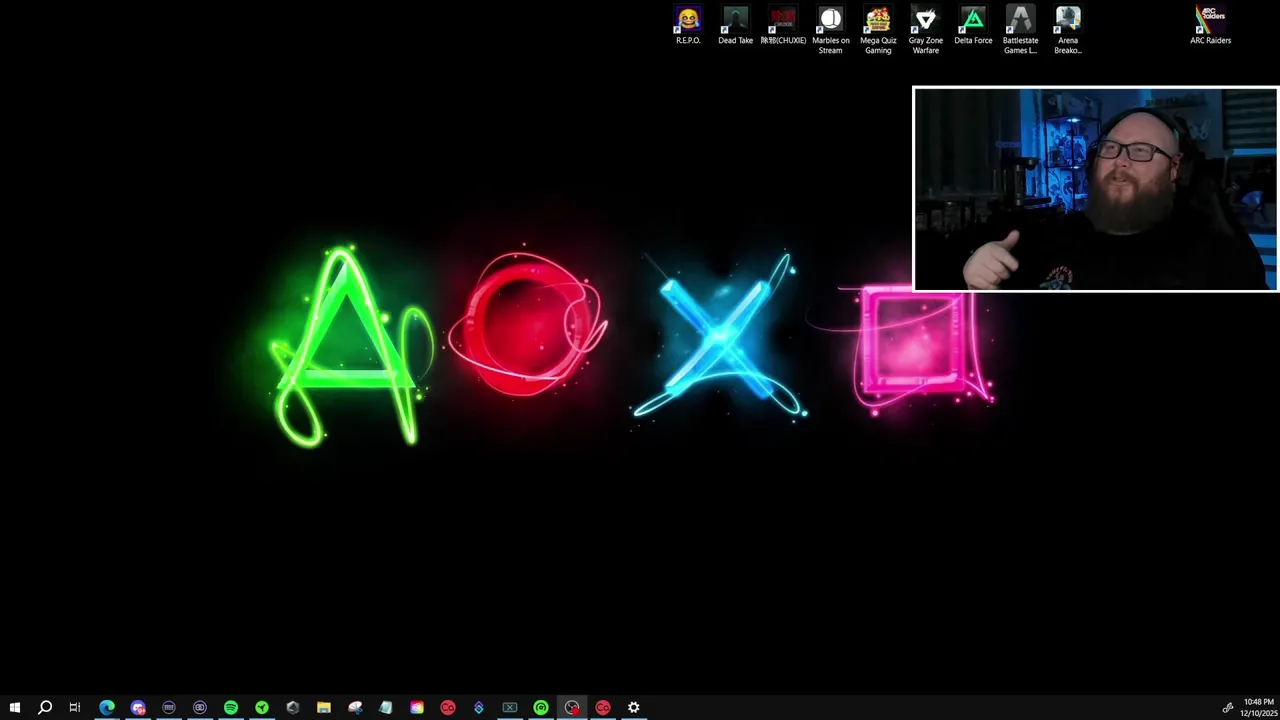1280x720 pixels.
Task: Launch the Dead Take desktop shortcut
Action: 735,25
